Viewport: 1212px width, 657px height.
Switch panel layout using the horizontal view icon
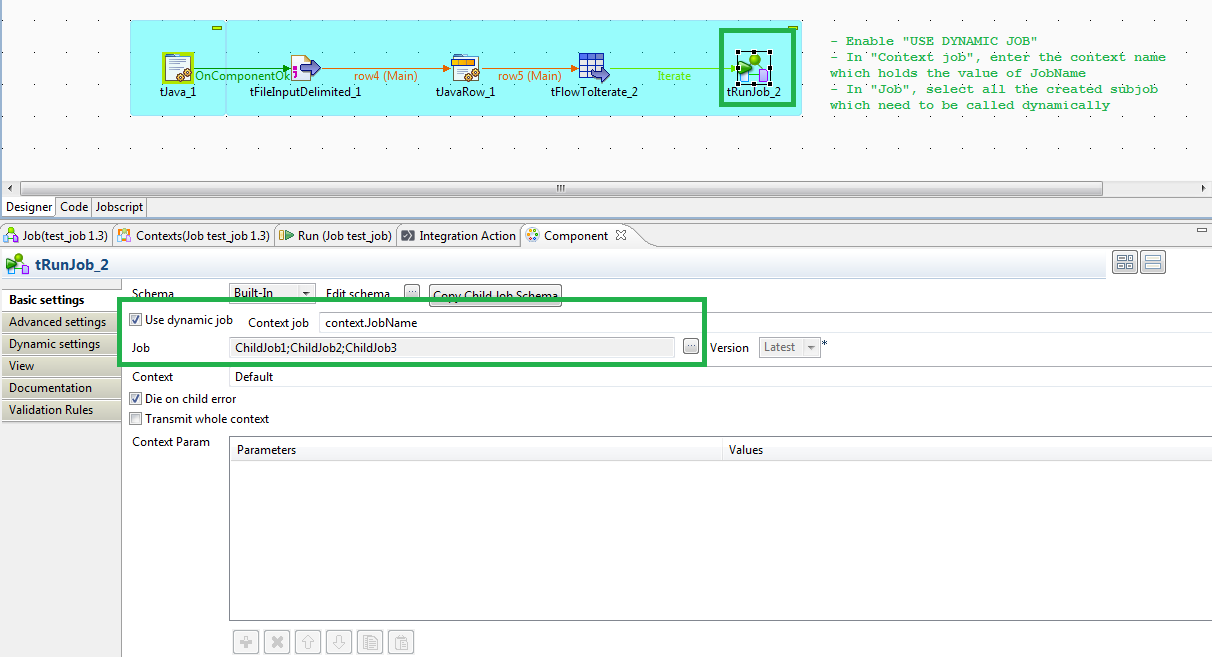(1152, 261)
